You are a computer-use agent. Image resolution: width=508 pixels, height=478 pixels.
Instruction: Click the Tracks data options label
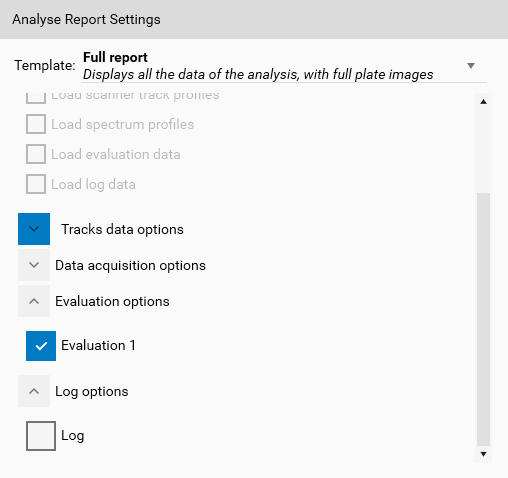122,229
